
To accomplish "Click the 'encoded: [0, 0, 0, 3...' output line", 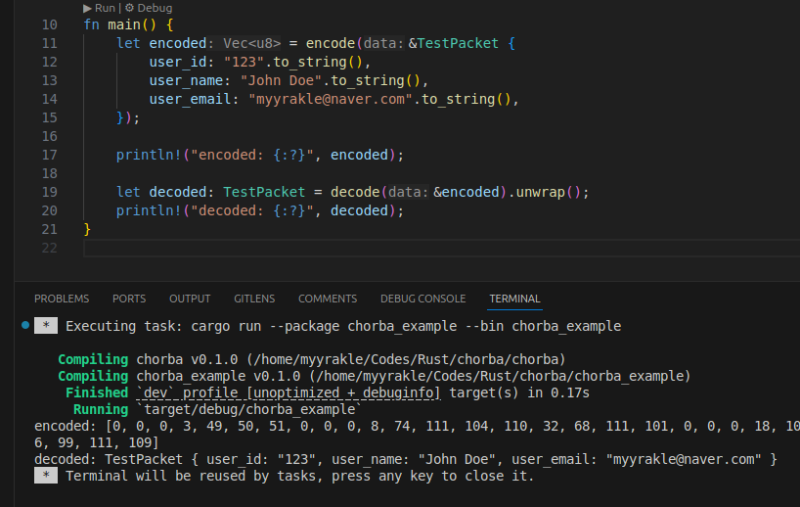I will 417,426.
